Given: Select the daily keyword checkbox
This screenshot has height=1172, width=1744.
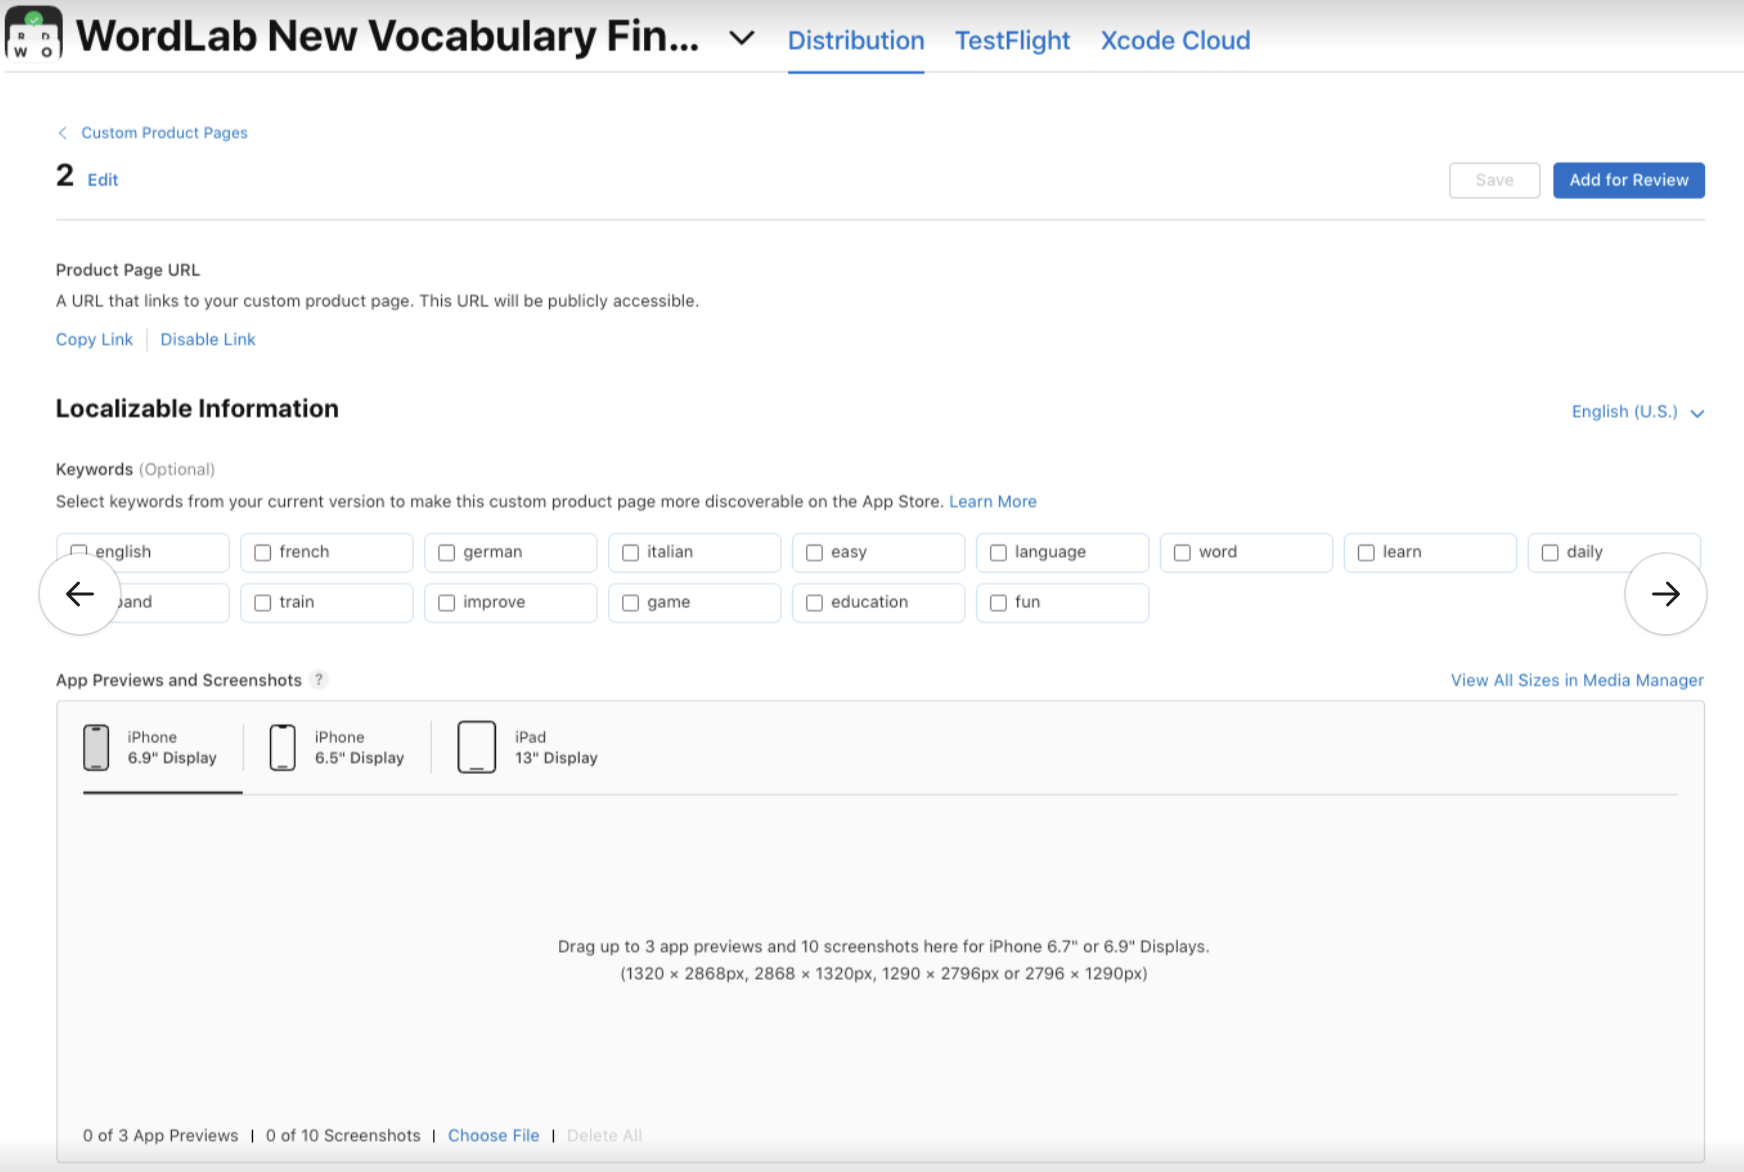Looking at the screenshot, I should [1550, 552].
